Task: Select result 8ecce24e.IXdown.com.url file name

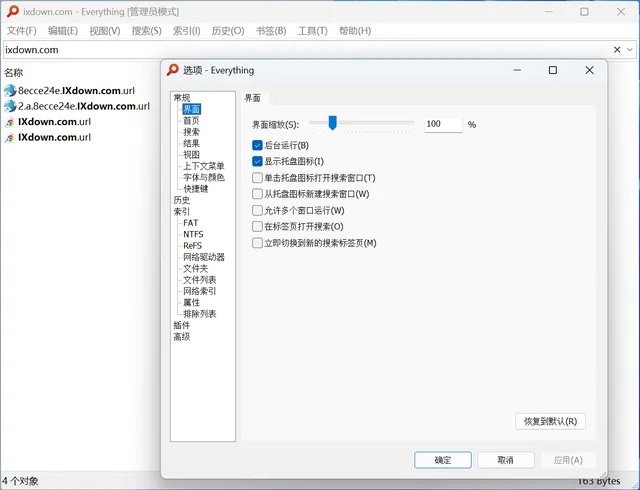Action: [x=76, y=91]
